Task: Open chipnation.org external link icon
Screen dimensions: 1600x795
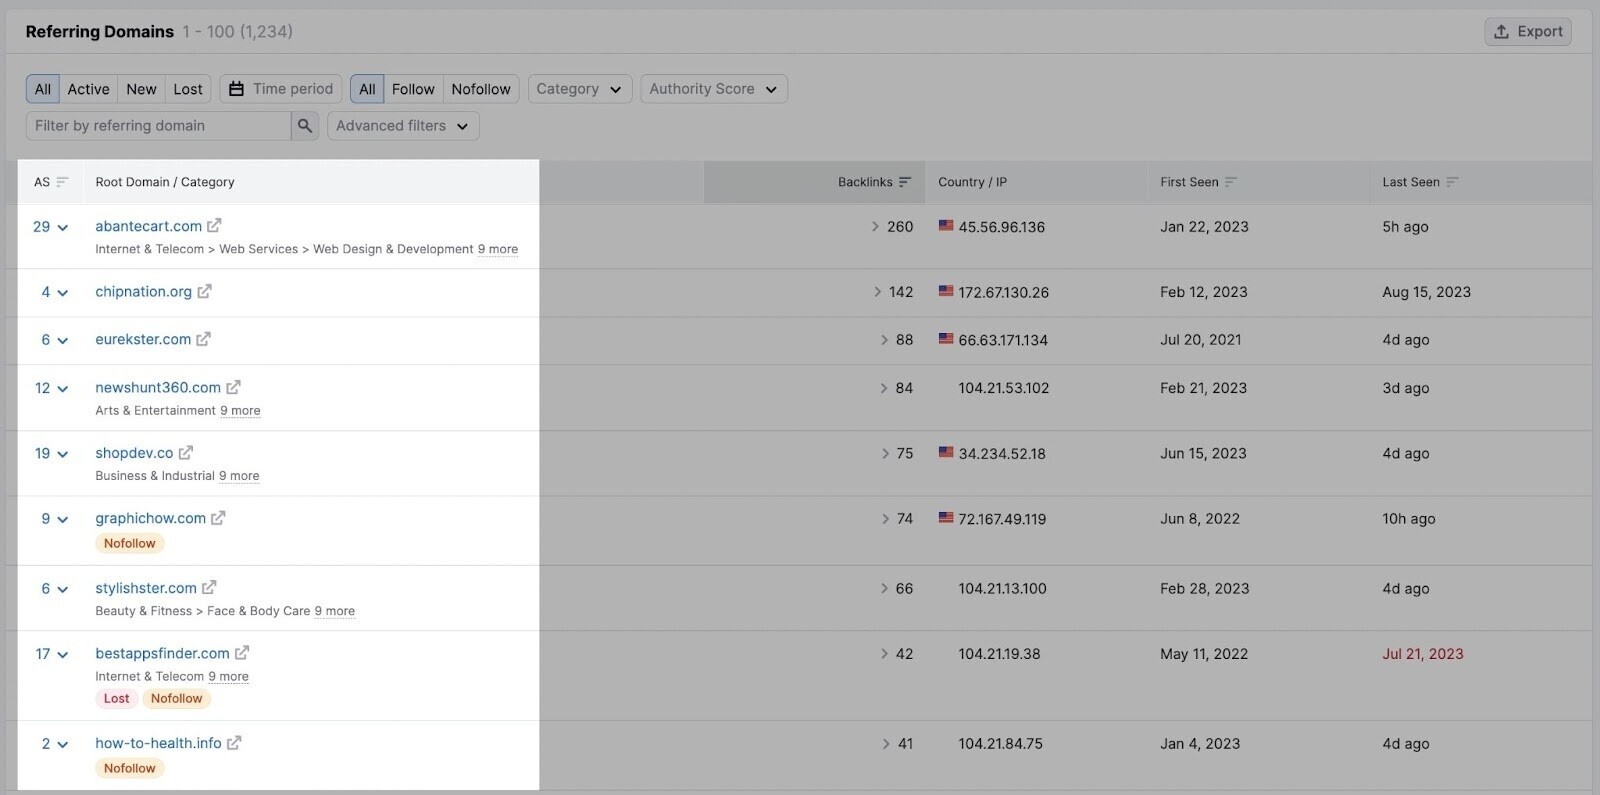Action: [204, 292]
